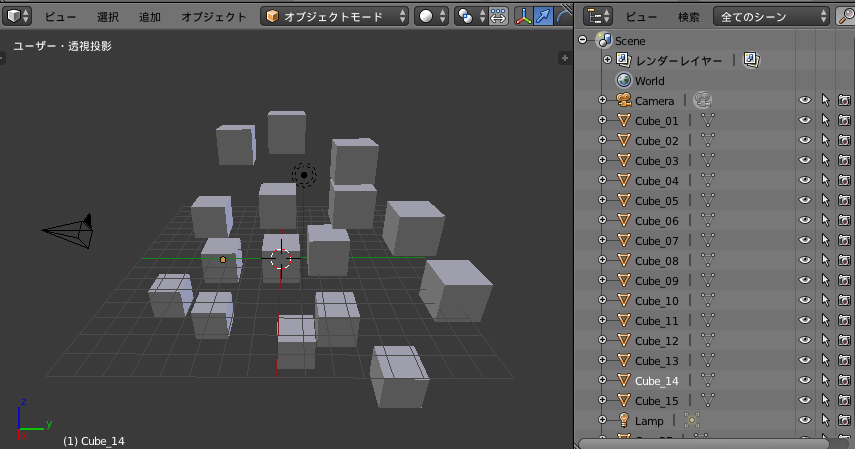Image resolution: width=855 pixels, height=449 pixels.
Task: Click the lamp data icon next to Lamp
Action: pyautogui.click(x=691, y=420)
